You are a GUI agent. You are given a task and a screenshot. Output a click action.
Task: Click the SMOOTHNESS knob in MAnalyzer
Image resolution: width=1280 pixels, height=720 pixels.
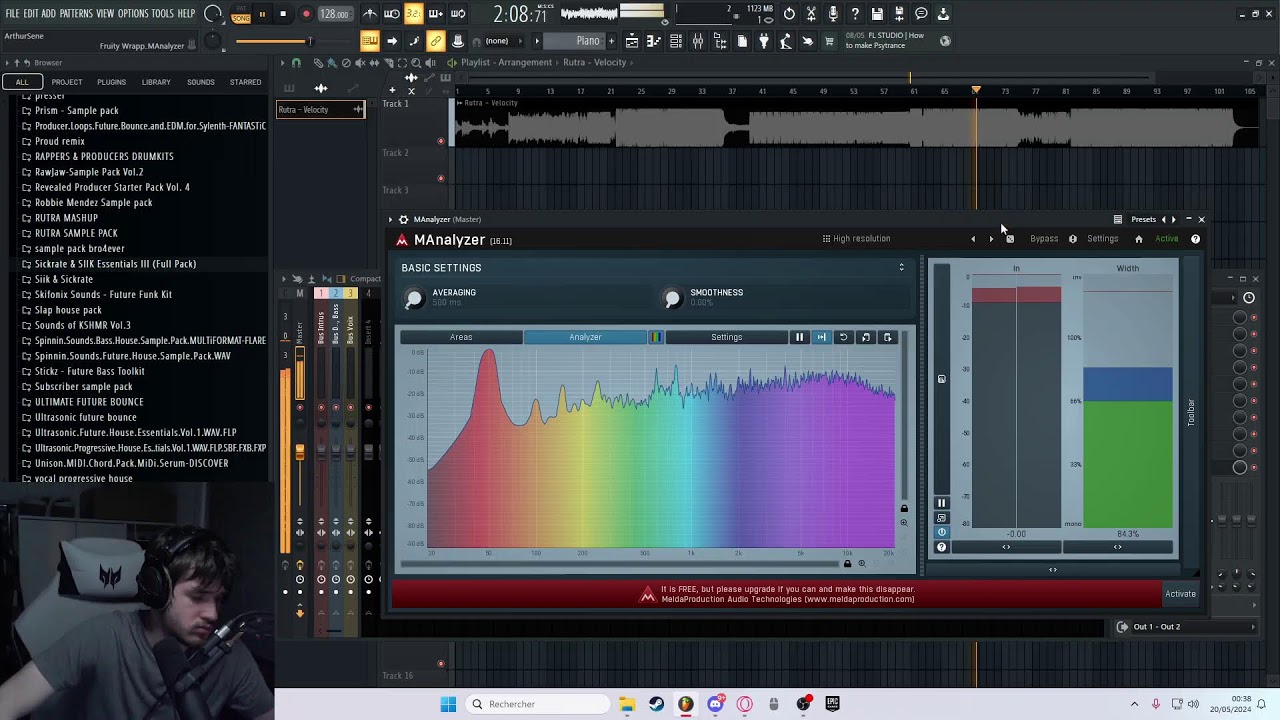pos(672,298)
